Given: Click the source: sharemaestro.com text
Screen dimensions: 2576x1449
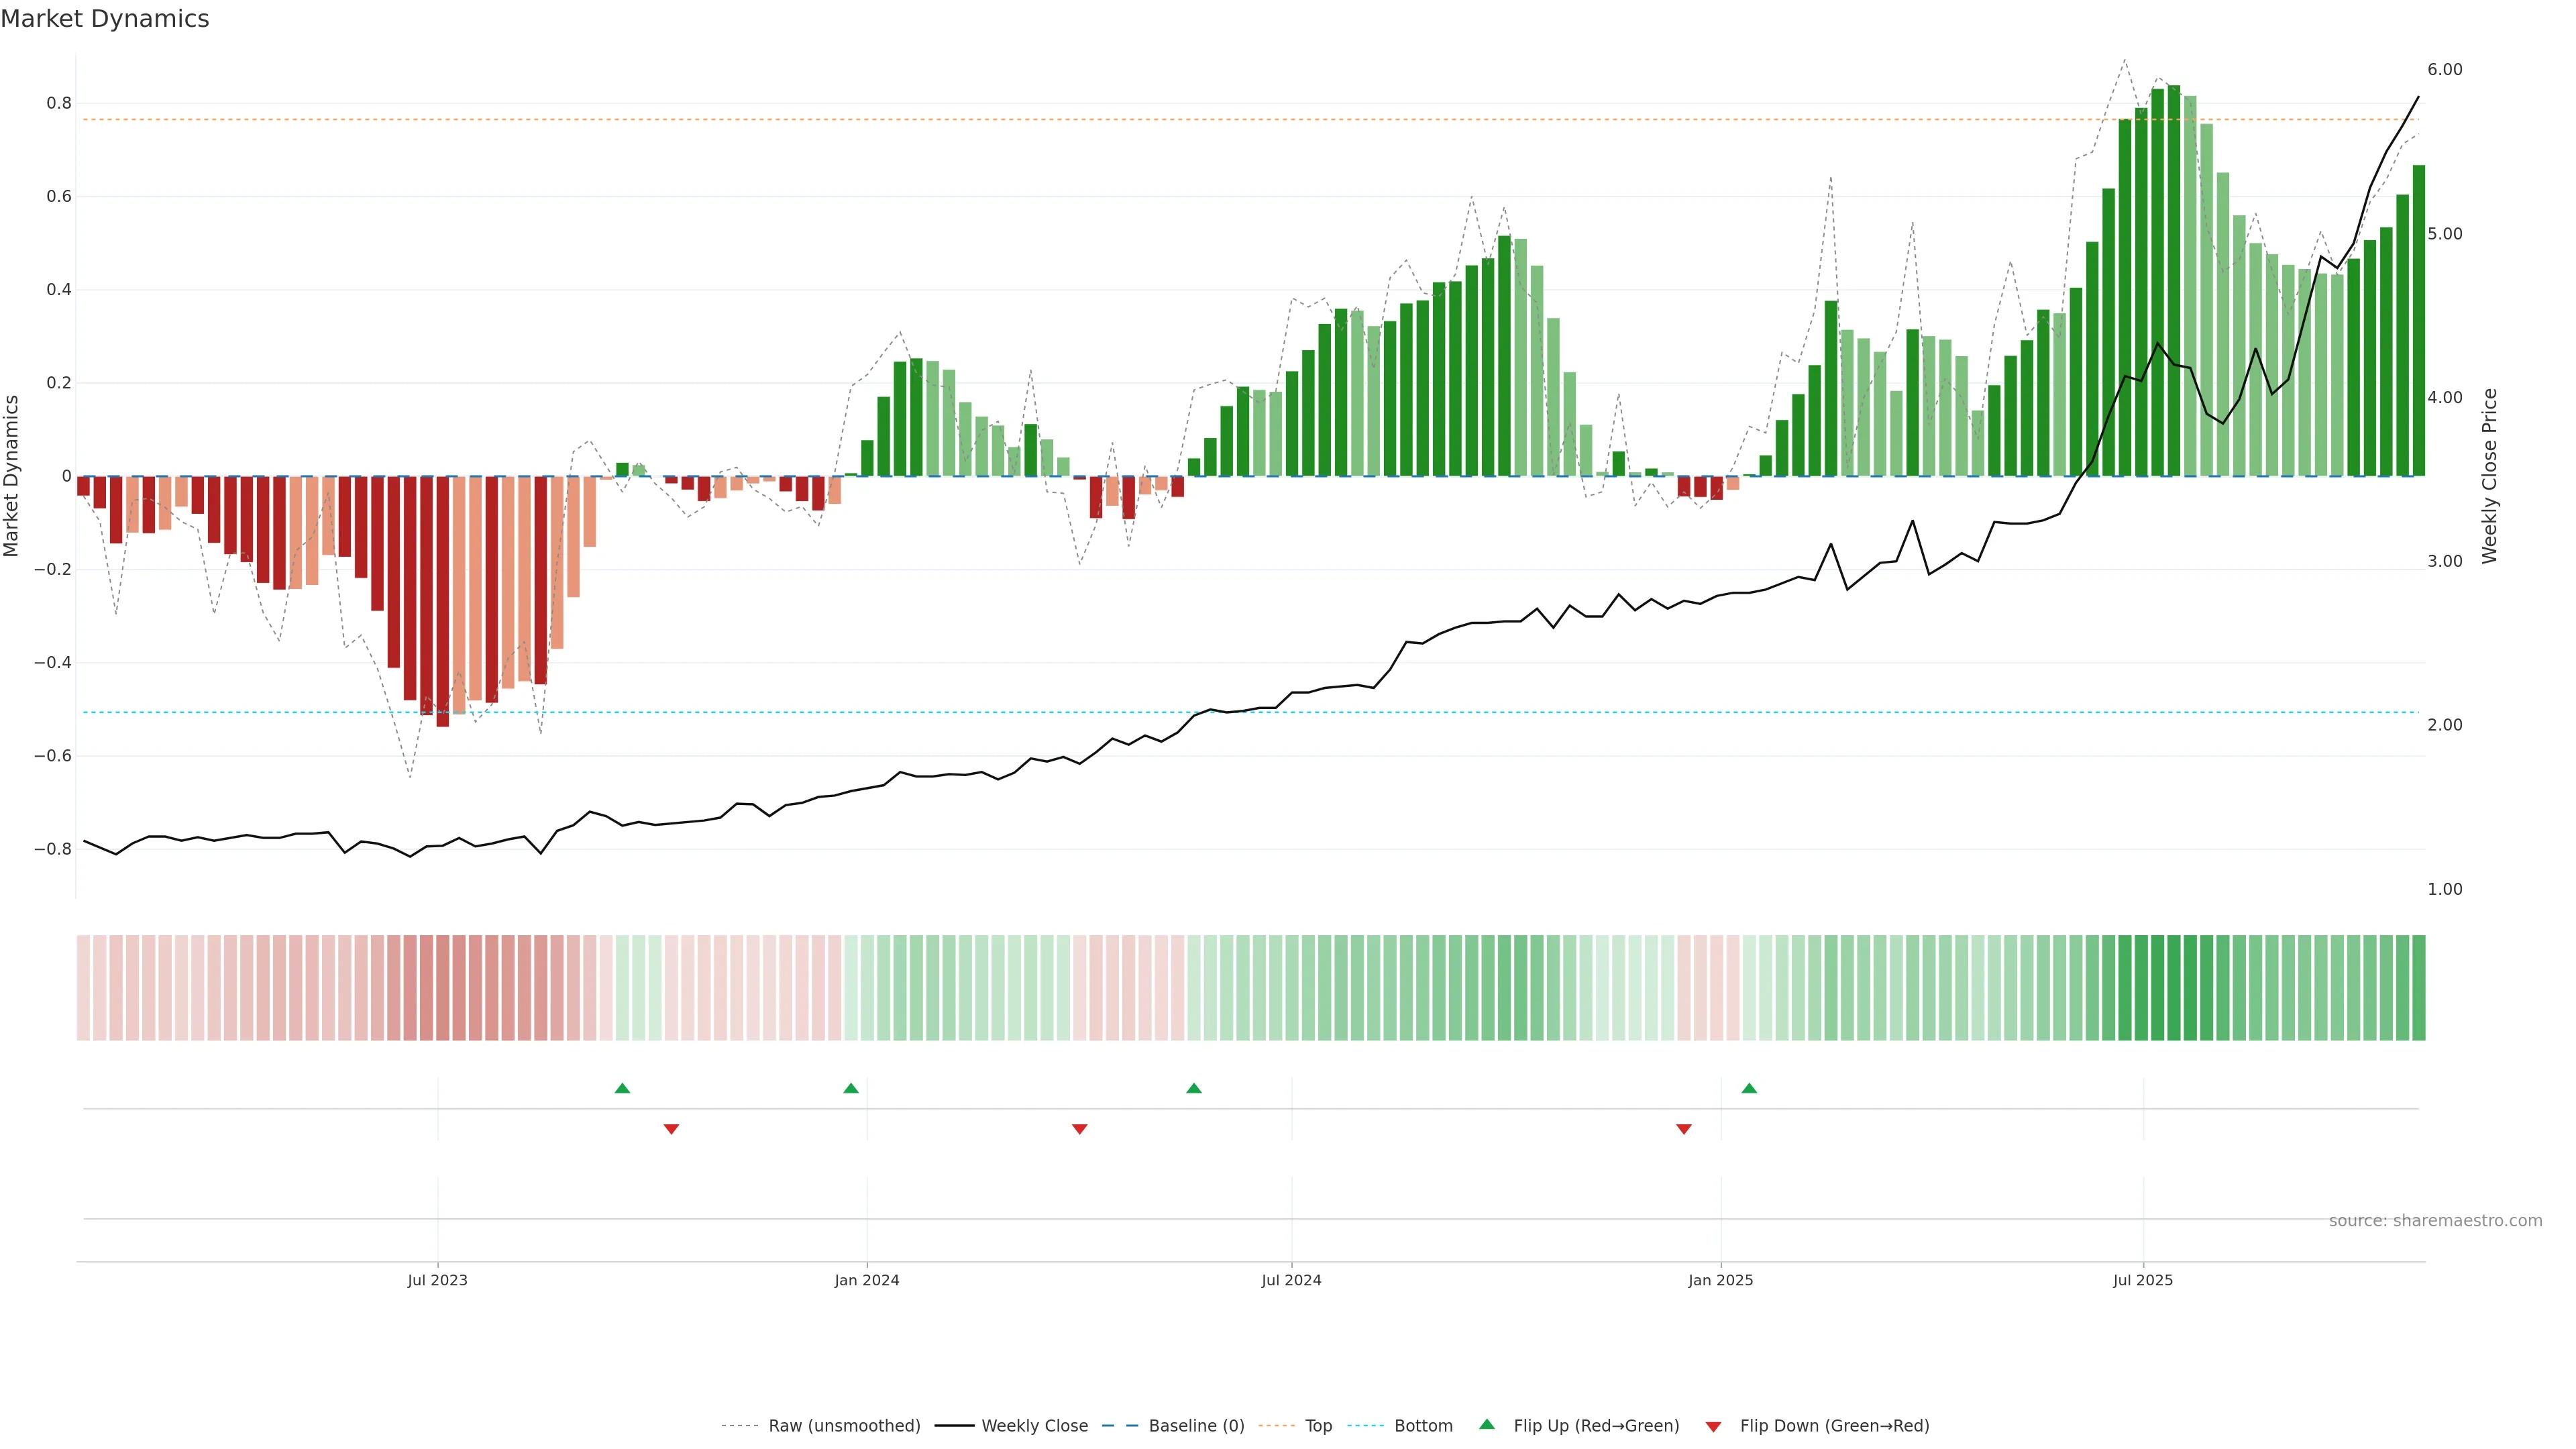Looking at the screenshot, I should pyautogui.click(x=2435, y=1221).
